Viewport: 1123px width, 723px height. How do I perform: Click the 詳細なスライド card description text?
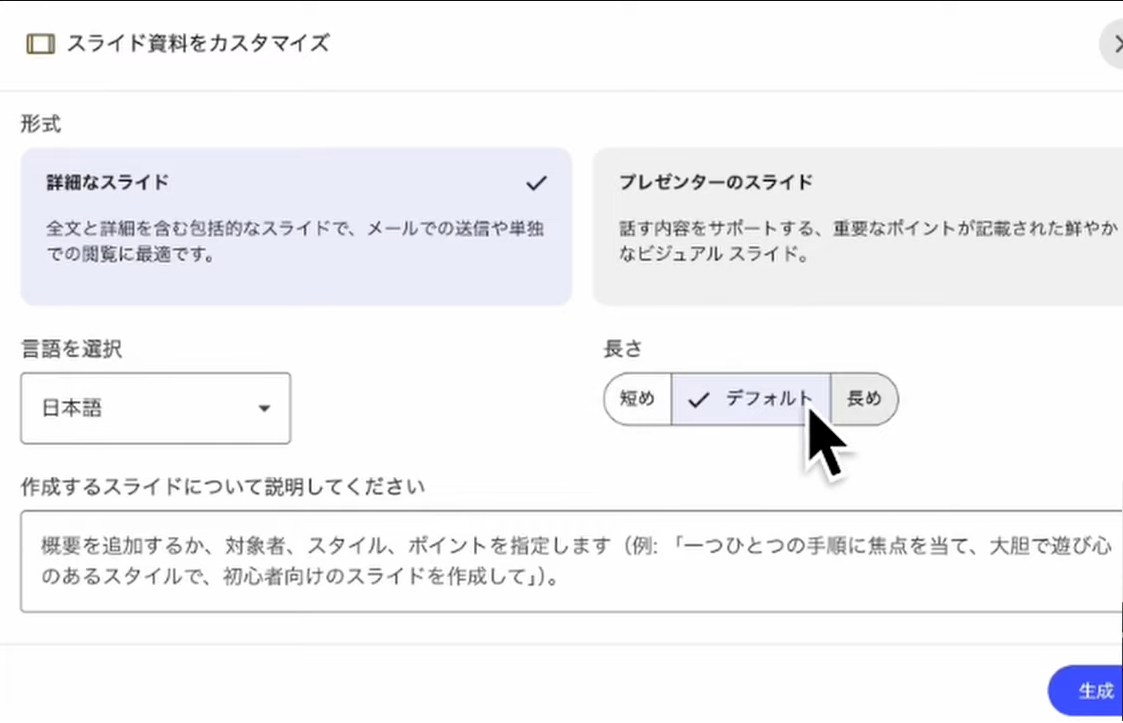[295, 241]
